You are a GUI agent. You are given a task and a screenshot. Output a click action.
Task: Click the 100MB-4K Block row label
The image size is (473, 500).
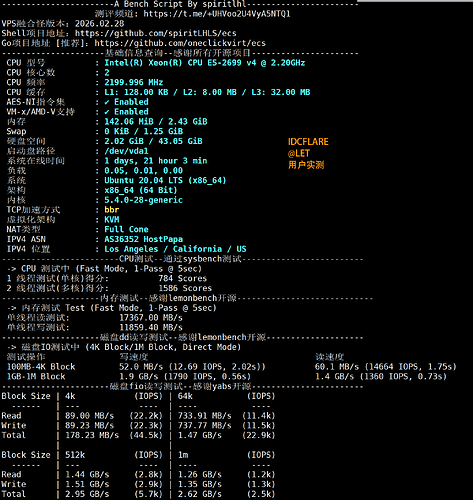pos(41,367)
